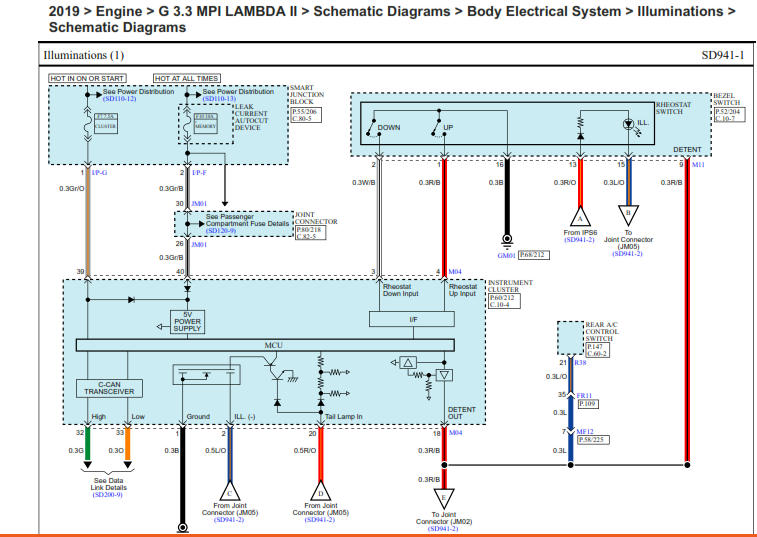Screen dimensions: 757x537
Task: Click the HOT AT ALL TIMES label
Action: 186,78
